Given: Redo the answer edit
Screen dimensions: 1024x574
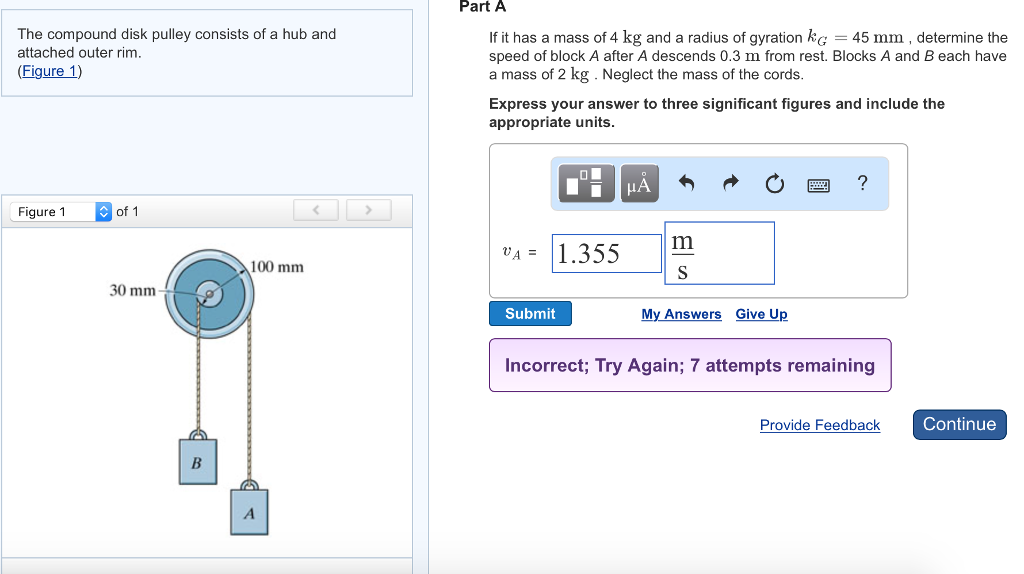Looking at the screenshot, I should click(731, 183).
